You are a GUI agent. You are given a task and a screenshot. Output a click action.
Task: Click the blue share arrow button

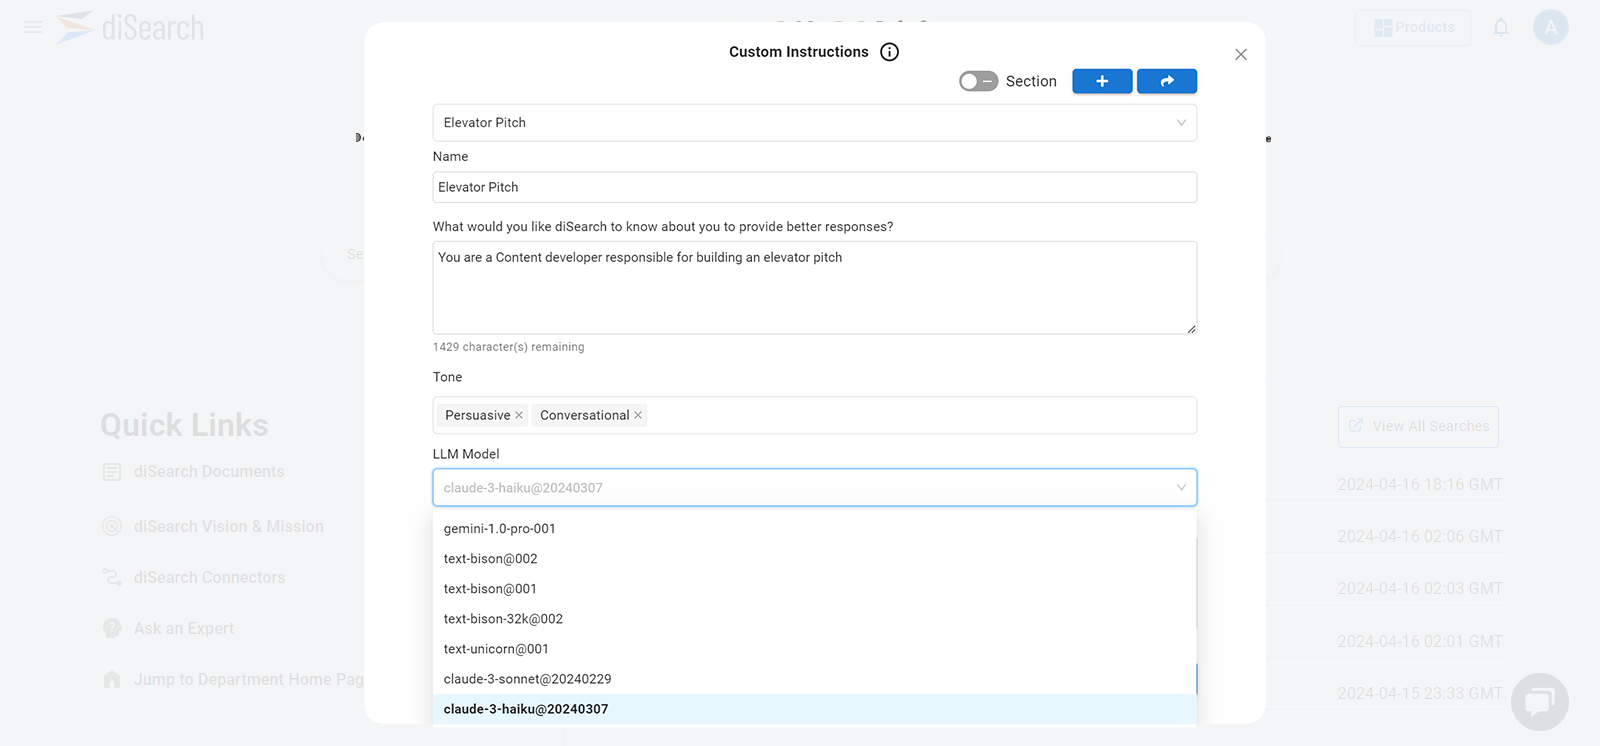point(1167,81)
